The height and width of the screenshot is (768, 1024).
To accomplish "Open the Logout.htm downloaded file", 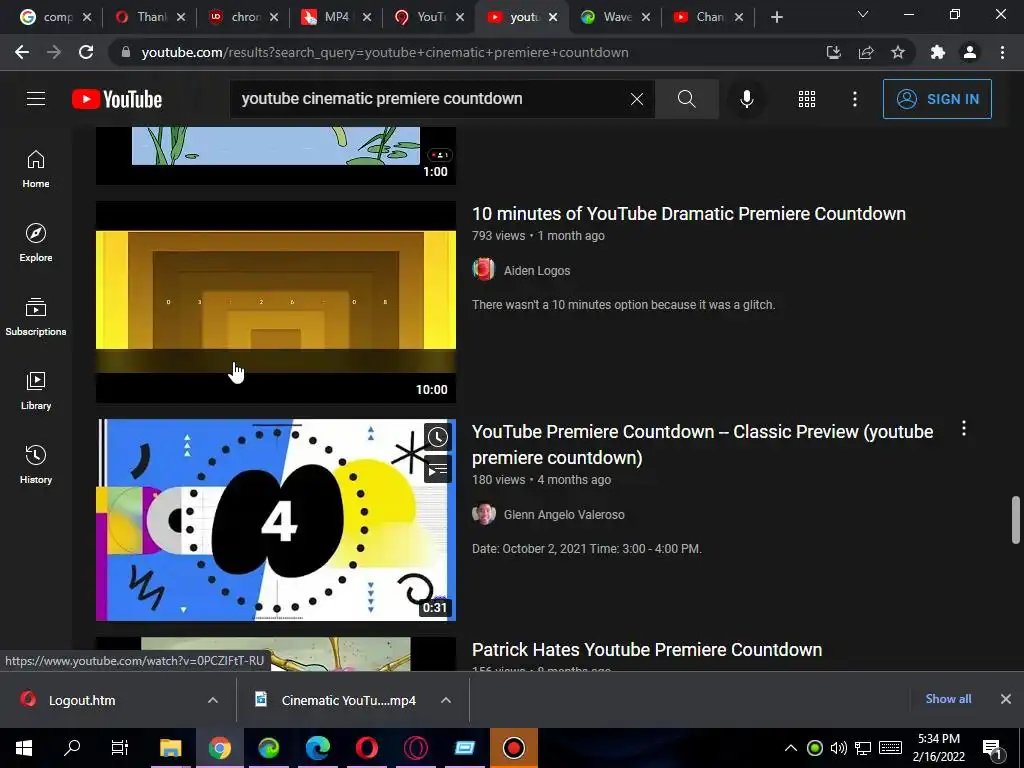I will (82, 700).
